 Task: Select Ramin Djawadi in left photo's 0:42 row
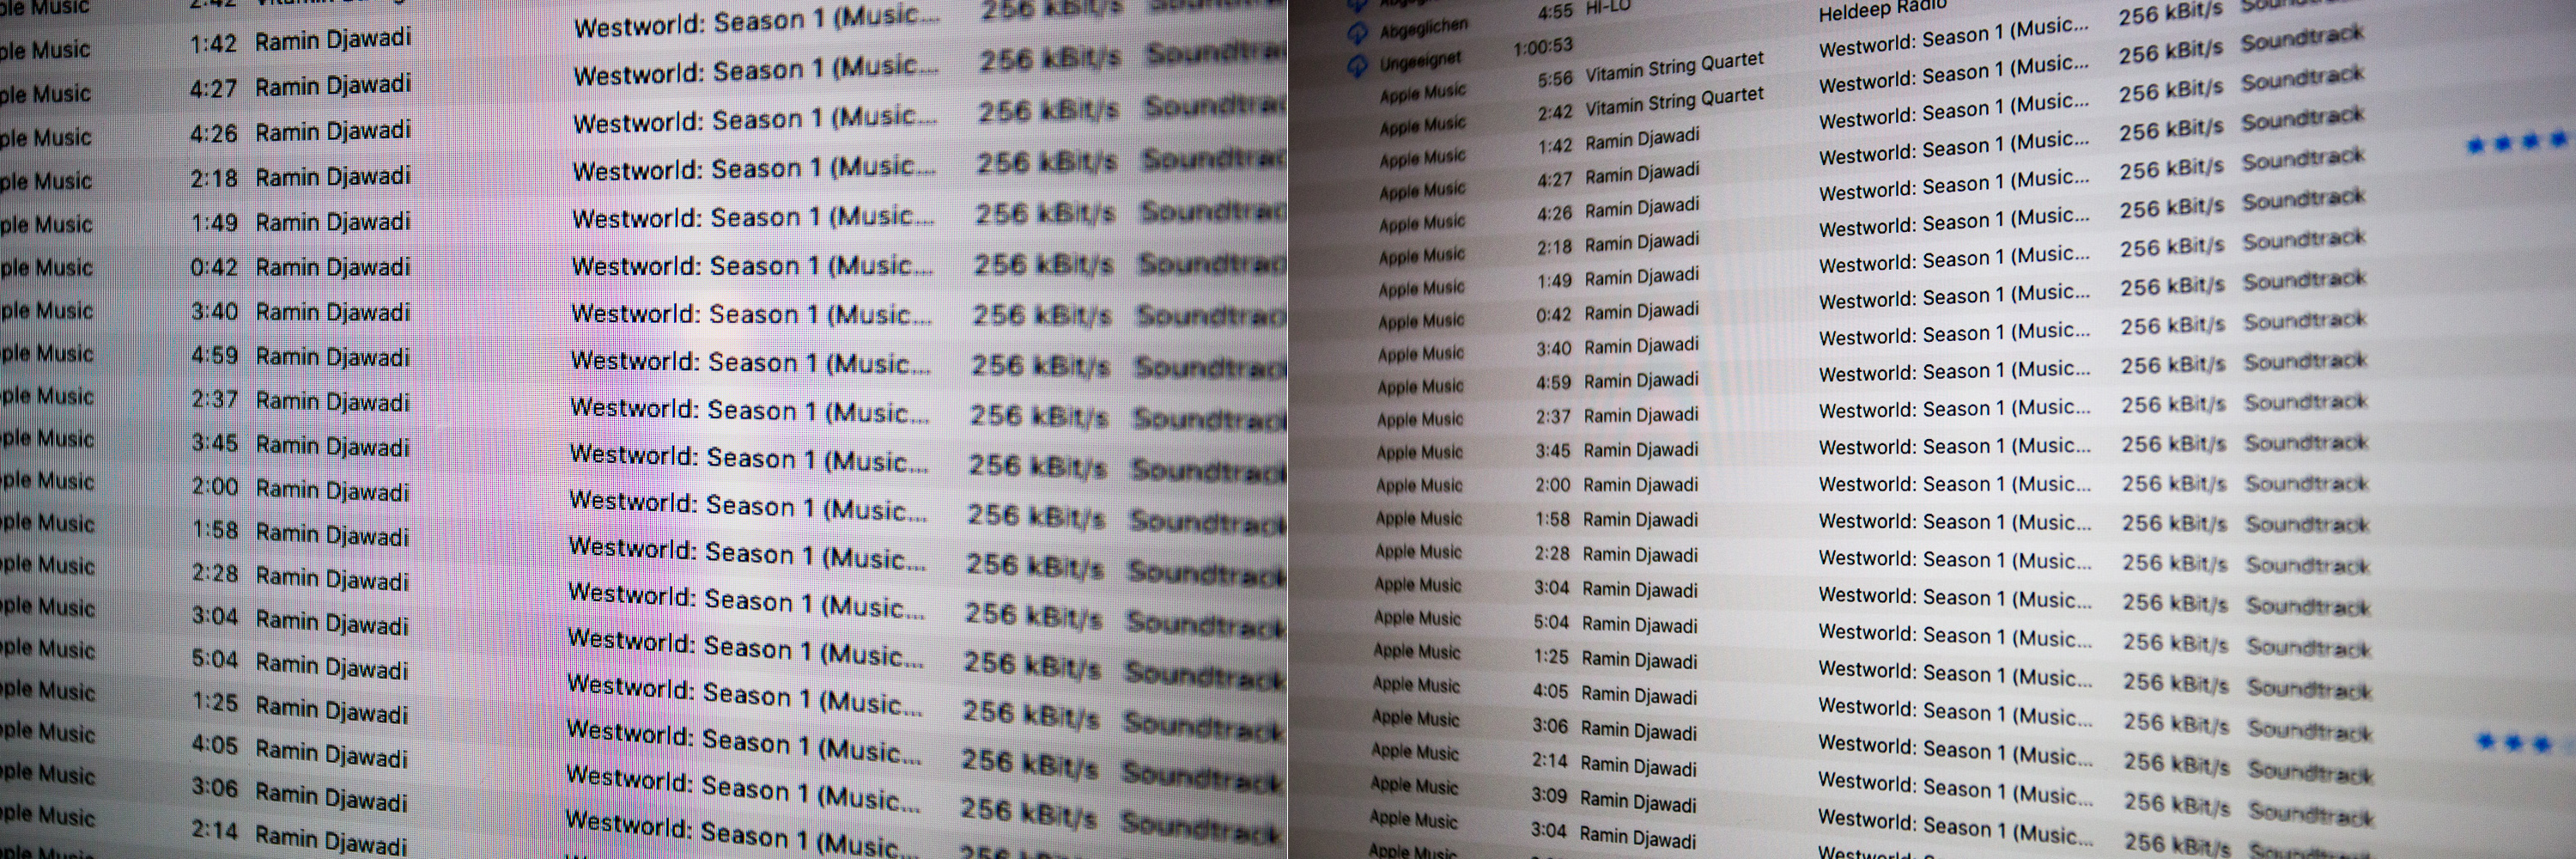[333, 268]
